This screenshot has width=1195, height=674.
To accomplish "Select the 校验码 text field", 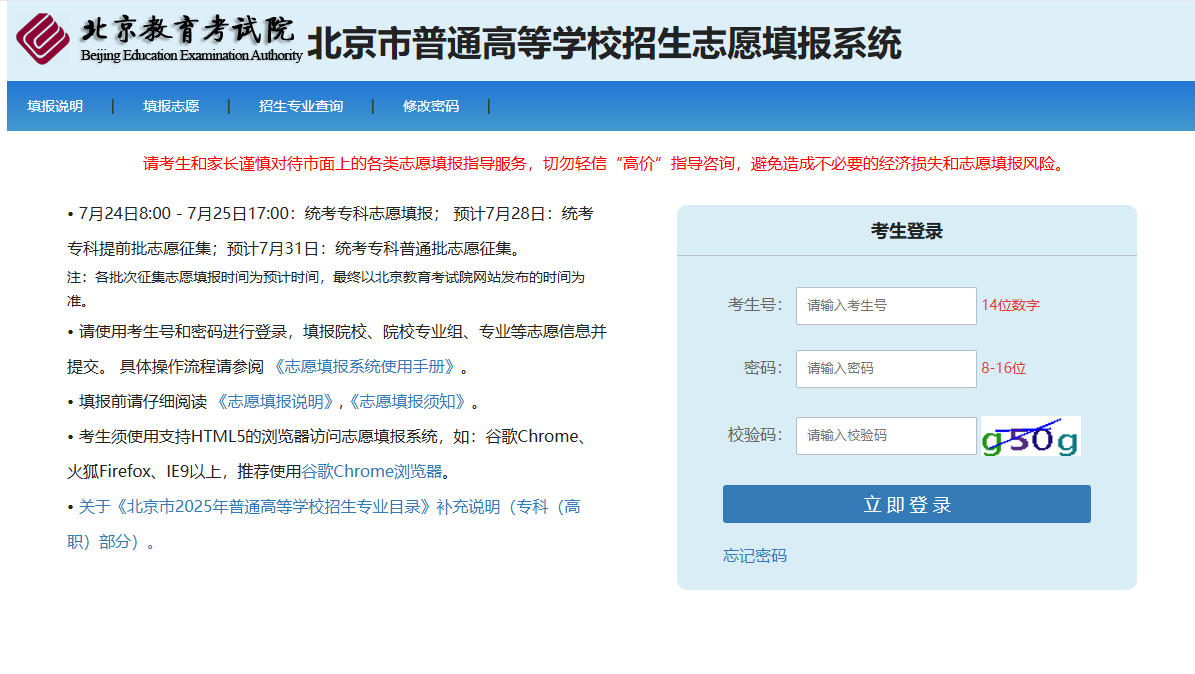I will [x=885, y=436].
